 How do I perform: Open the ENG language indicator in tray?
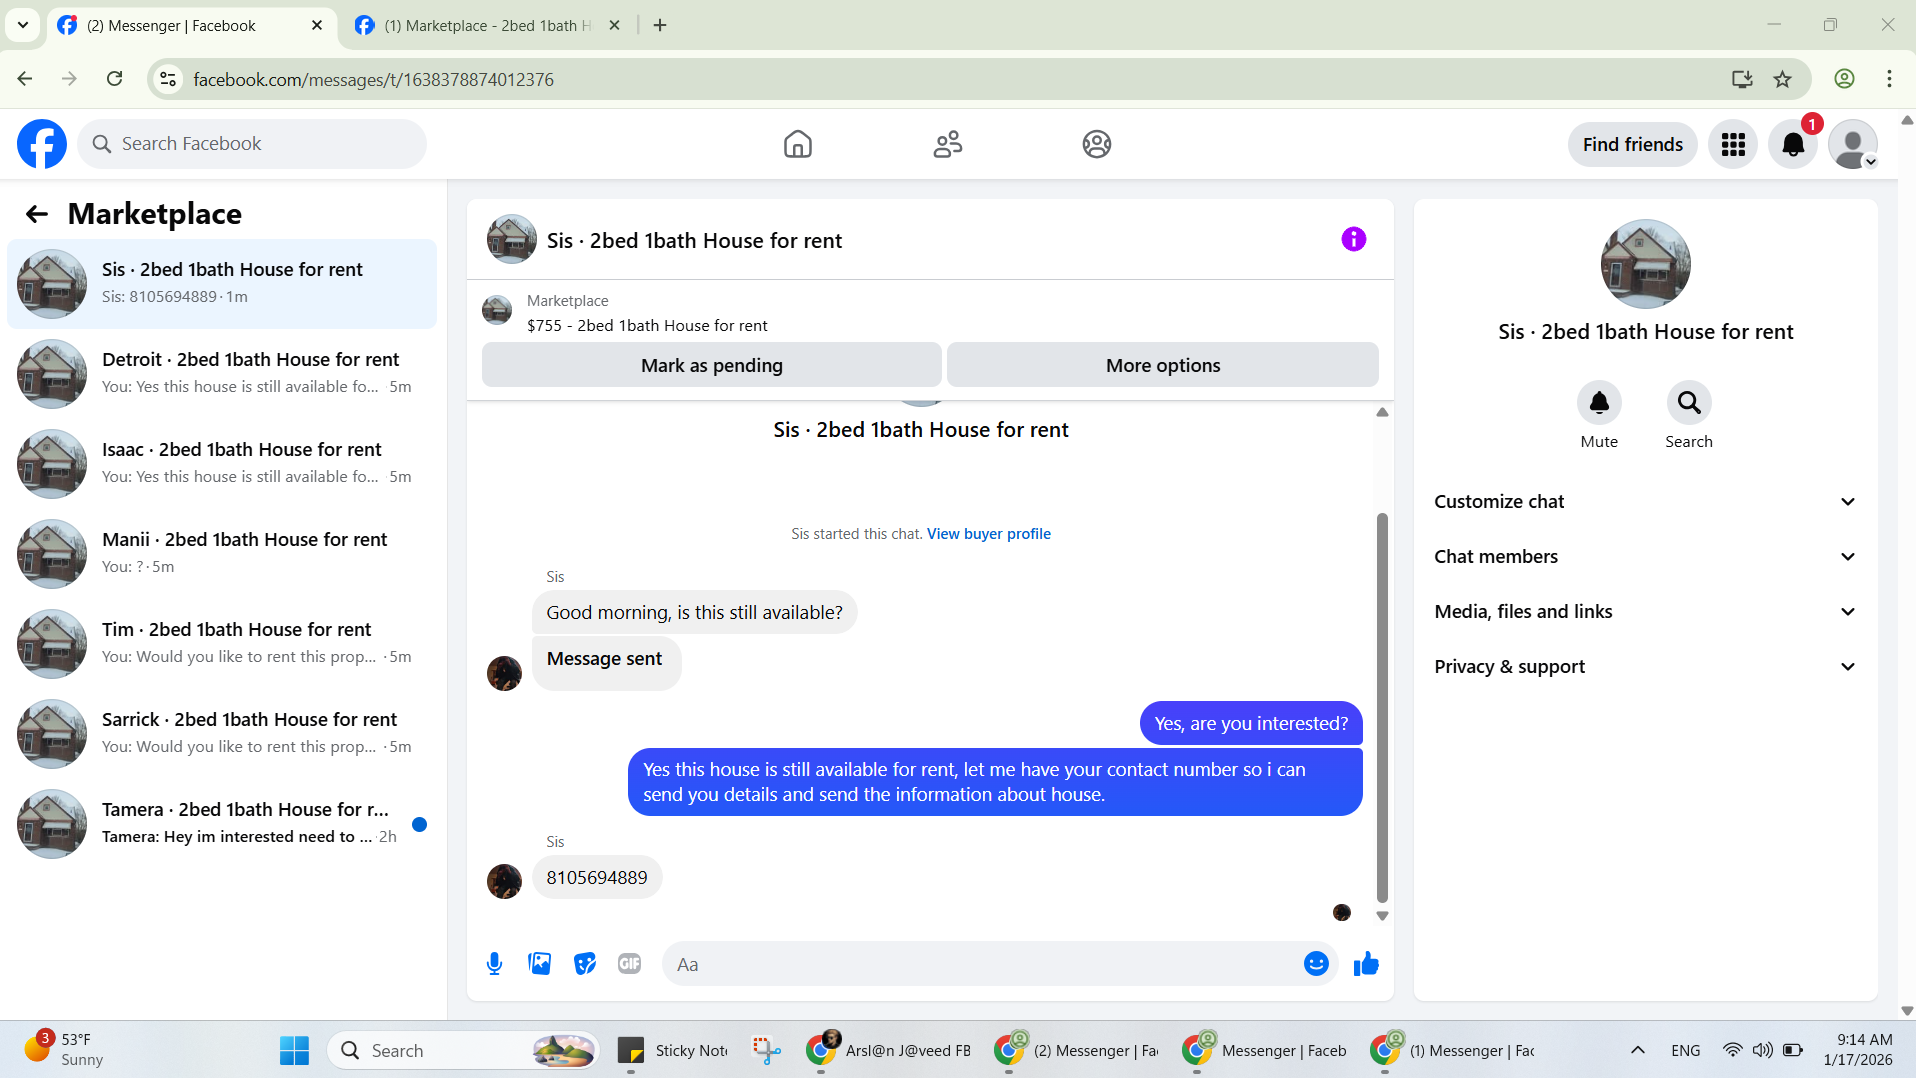[x=1685, y=1050]
